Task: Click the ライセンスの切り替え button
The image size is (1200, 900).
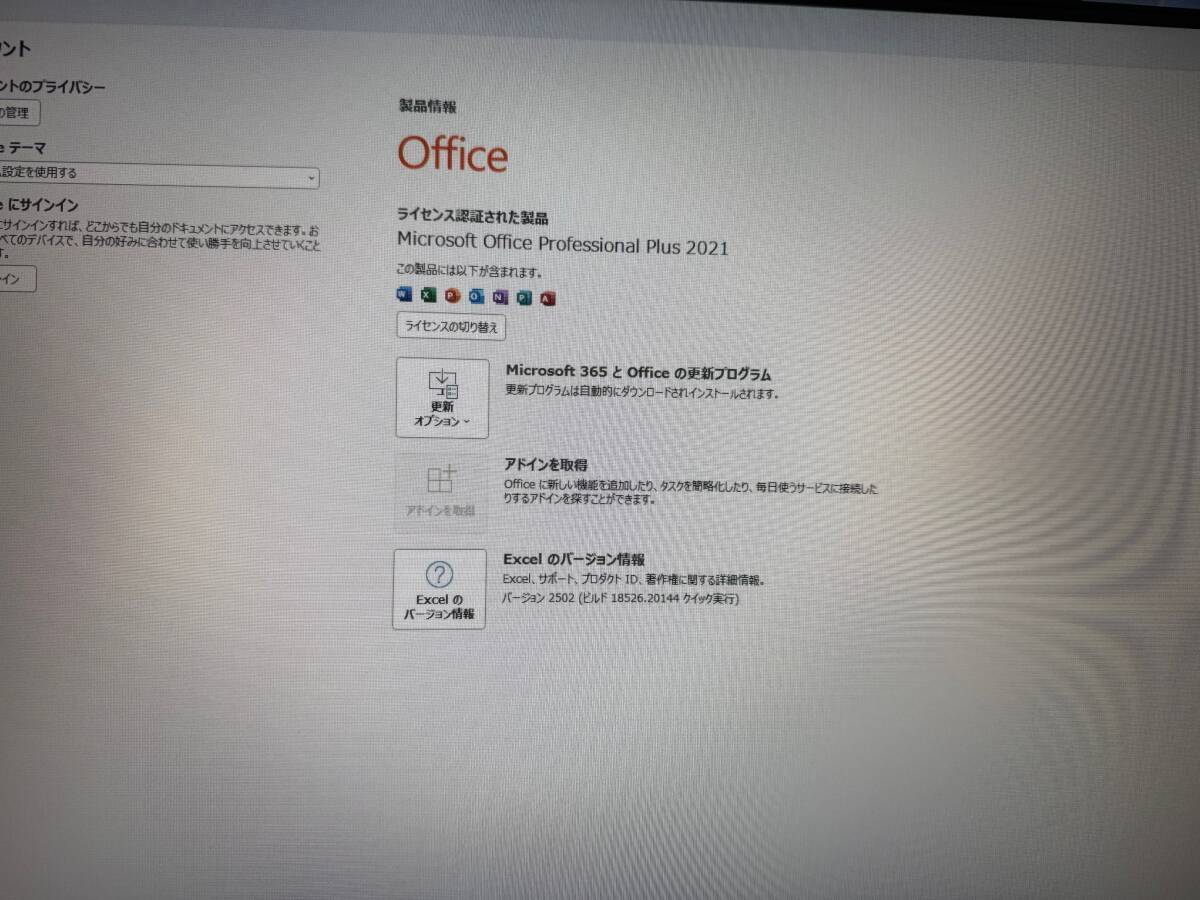Action: tap(451, 326)
